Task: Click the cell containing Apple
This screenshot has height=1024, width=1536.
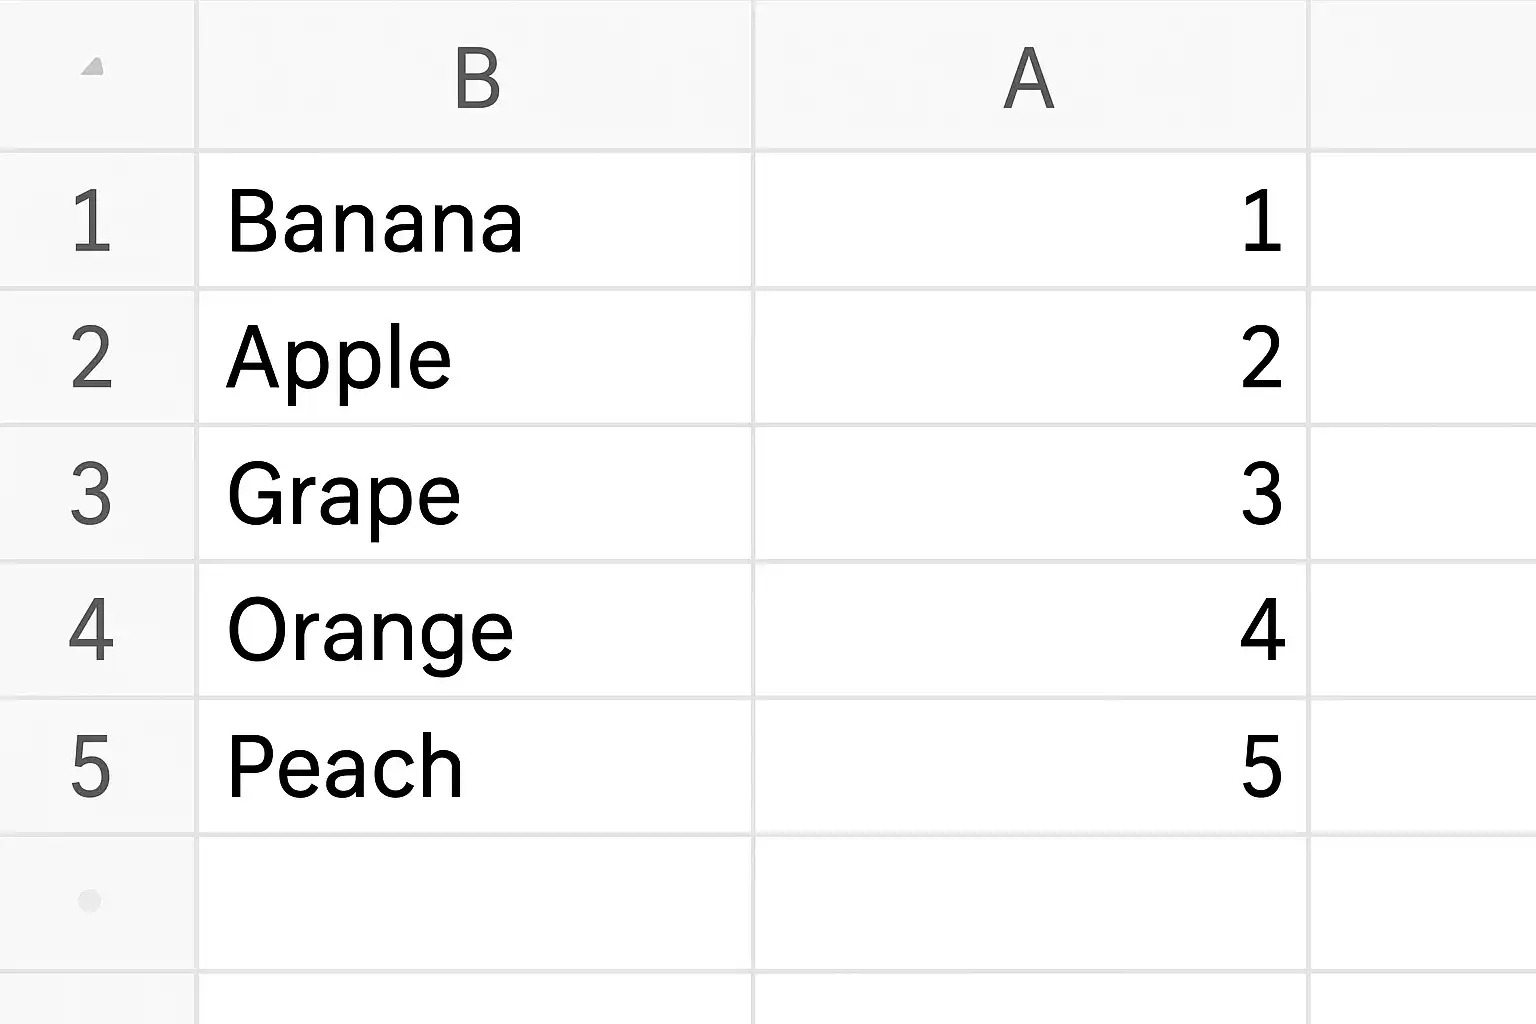Action: click(x=475, y=358)
